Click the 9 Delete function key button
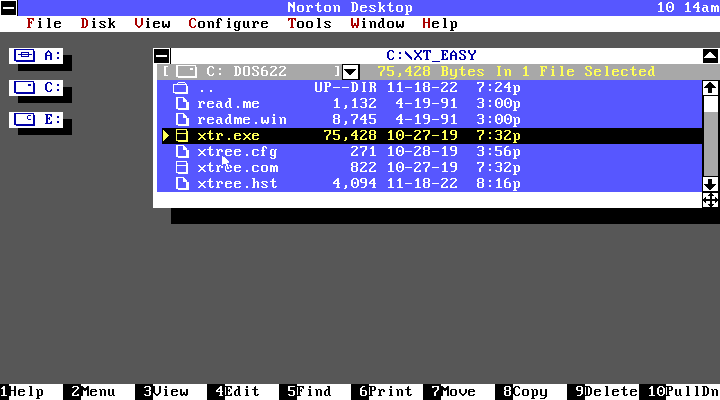 (x=602, y=392)
